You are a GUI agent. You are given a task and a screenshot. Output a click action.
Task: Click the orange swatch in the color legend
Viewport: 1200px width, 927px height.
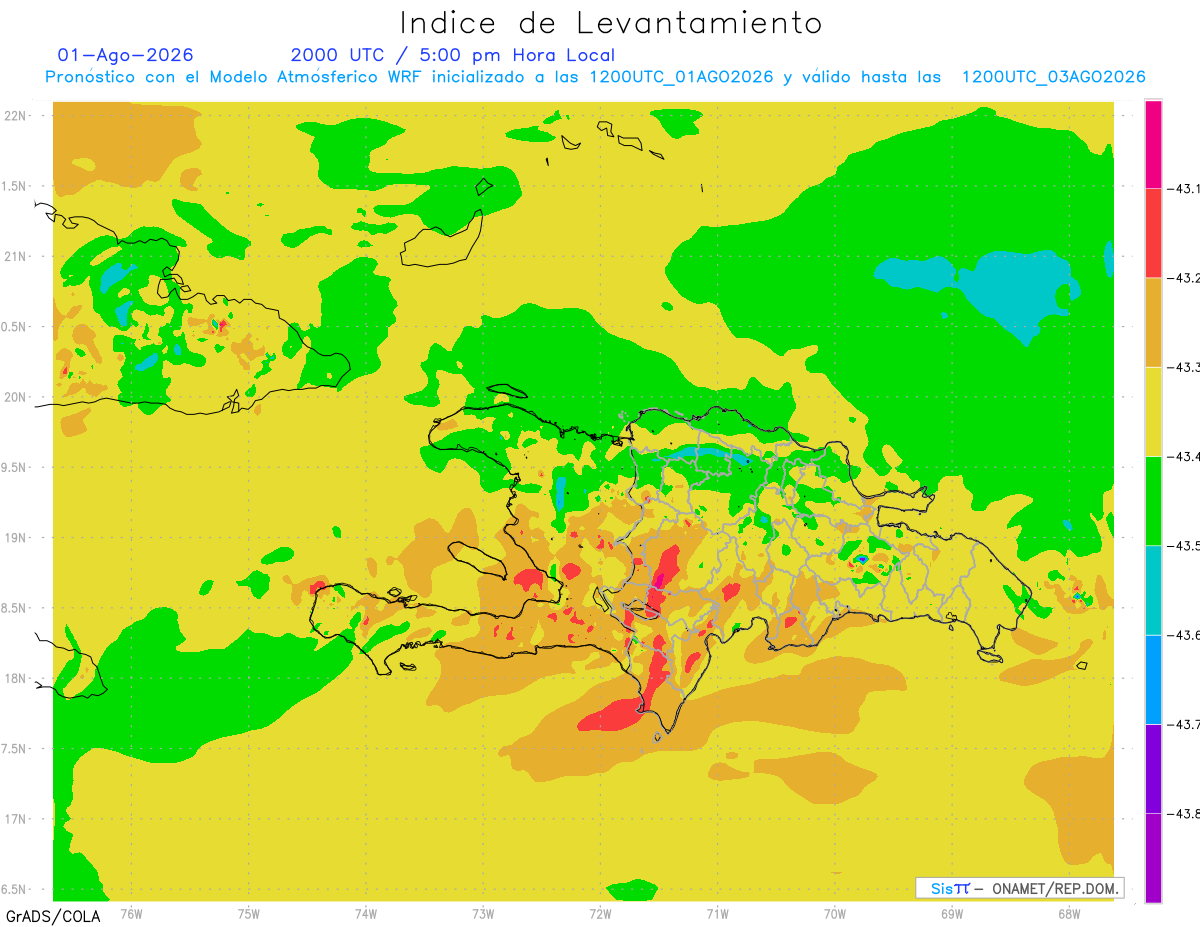[1153, 322]
